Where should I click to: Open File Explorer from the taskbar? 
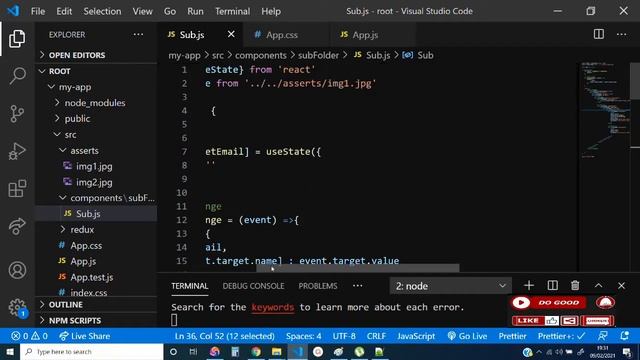point(276,351)
